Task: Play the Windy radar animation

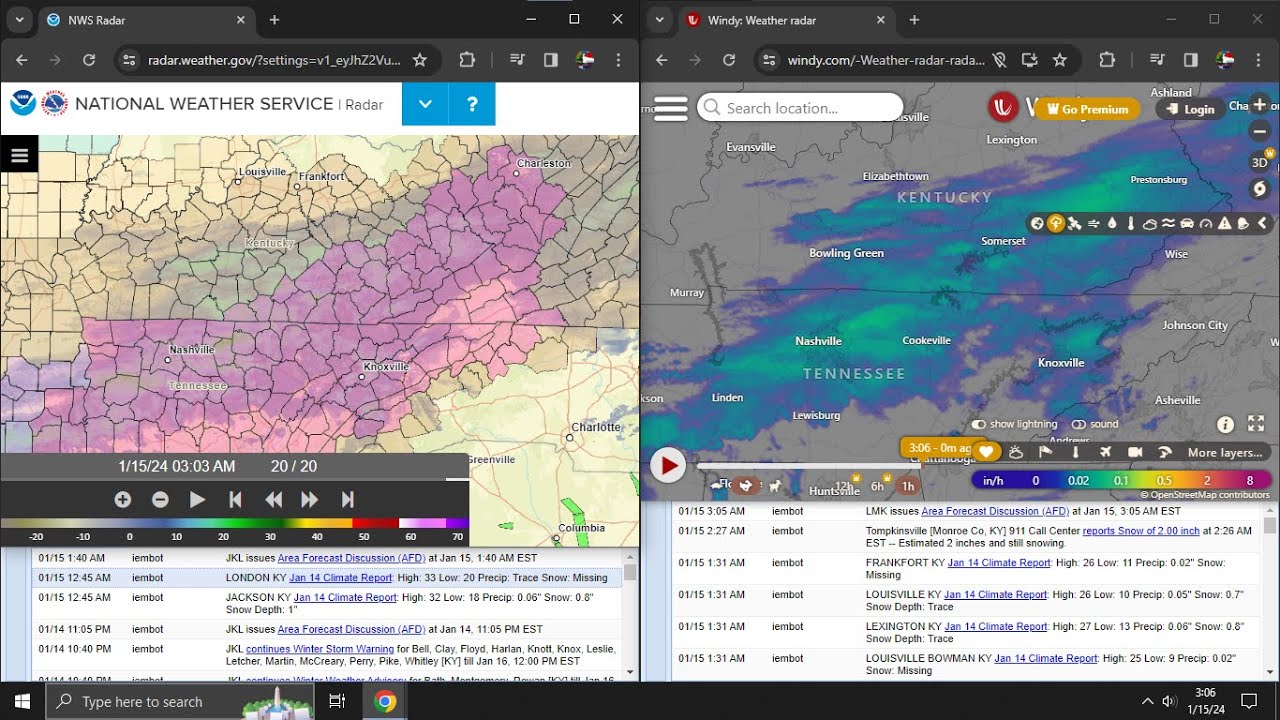Action: pyautogui.click(x=668, y=465)
